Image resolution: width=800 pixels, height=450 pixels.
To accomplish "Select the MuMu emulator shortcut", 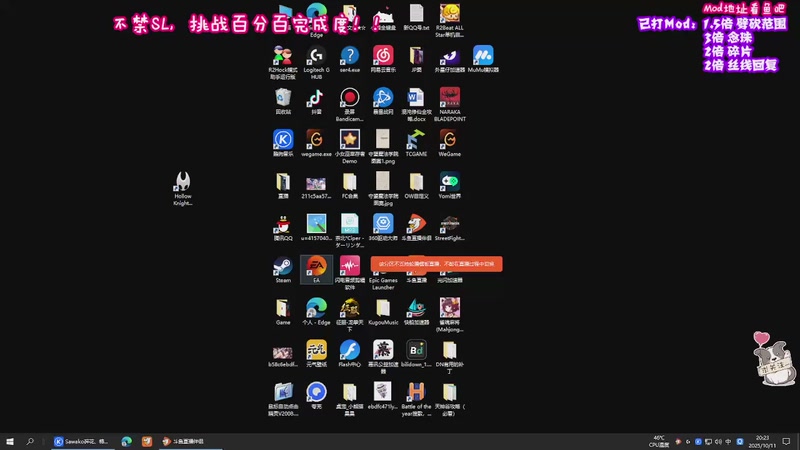I will tap(483, 59).
